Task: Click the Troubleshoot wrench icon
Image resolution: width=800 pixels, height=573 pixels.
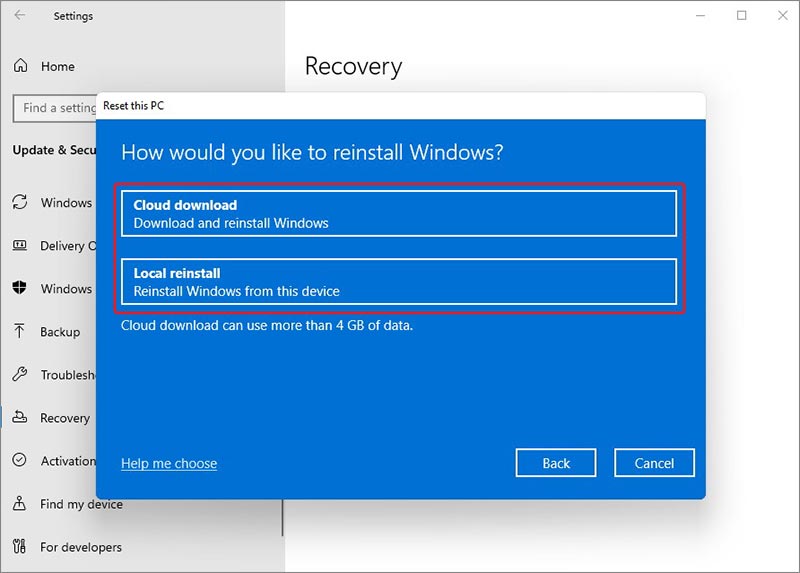Action: pos(20,374)
